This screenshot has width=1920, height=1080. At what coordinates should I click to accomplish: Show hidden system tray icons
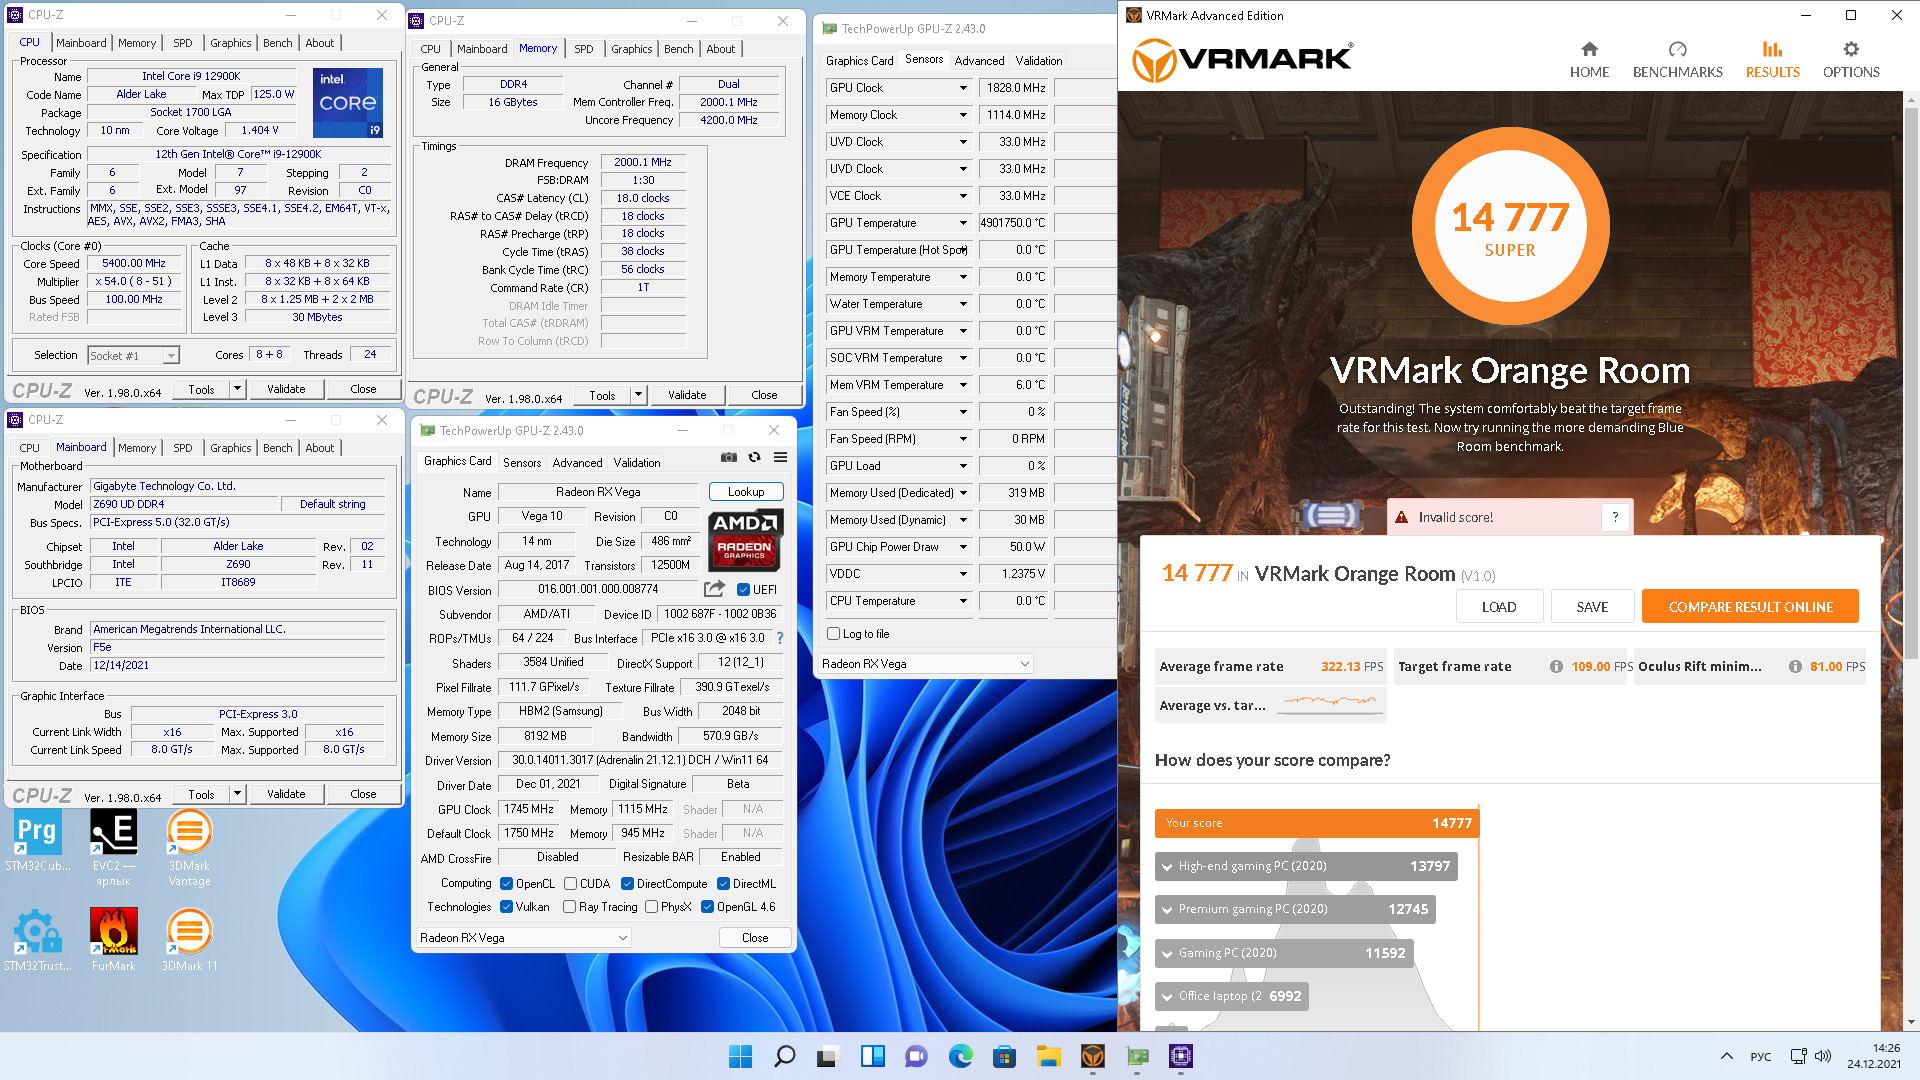[1726, 1056]
